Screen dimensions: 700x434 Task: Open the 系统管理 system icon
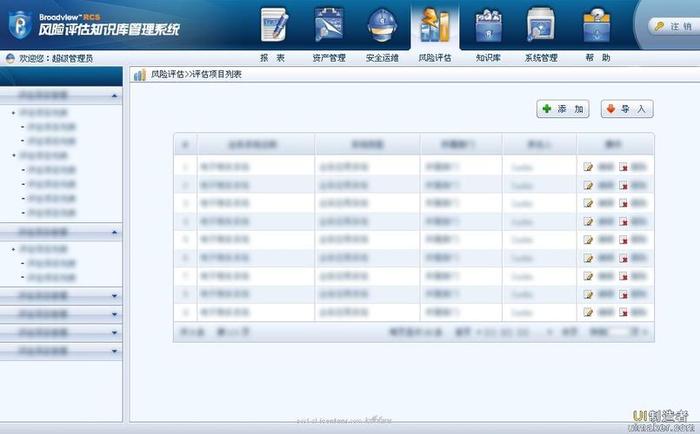(x=541, y=25)
